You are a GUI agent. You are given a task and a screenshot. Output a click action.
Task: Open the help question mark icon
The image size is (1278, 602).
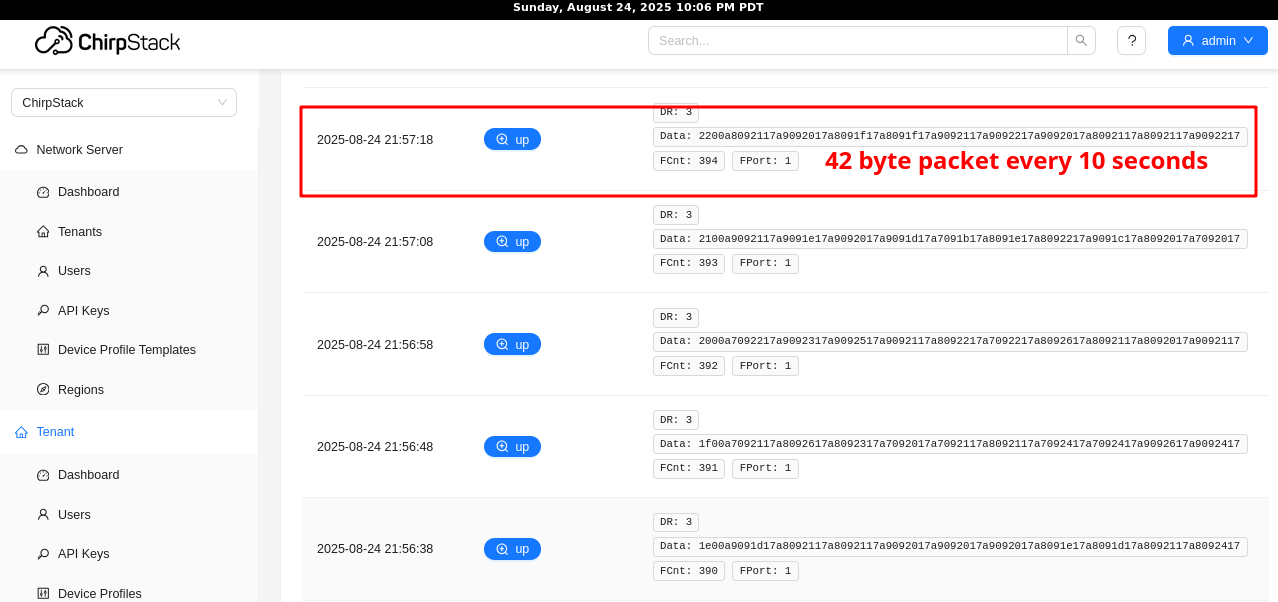click(1131, 40)
